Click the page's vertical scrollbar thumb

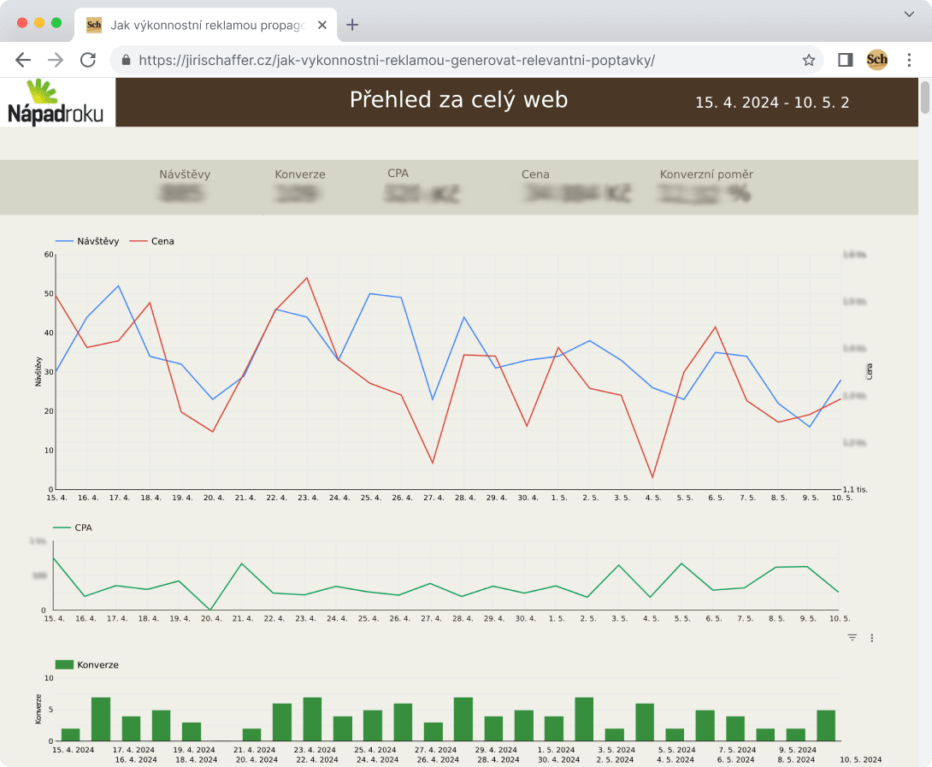point(925,97)
